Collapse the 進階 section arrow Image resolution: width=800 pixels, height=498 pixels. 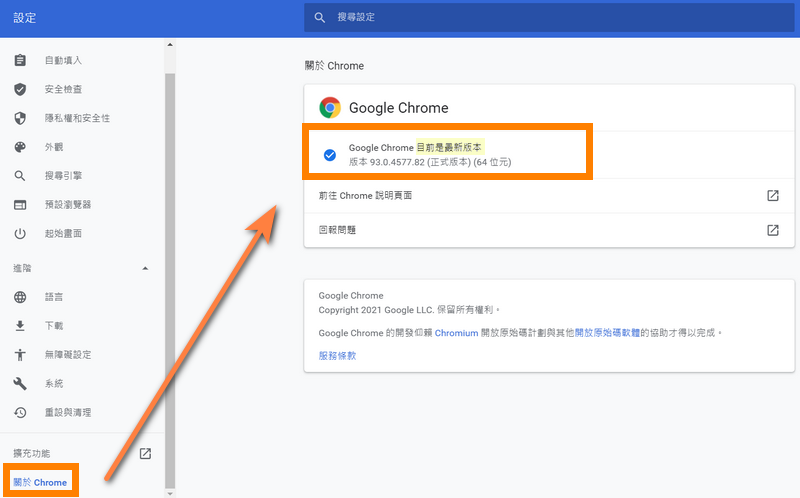(x=145, y=268)
